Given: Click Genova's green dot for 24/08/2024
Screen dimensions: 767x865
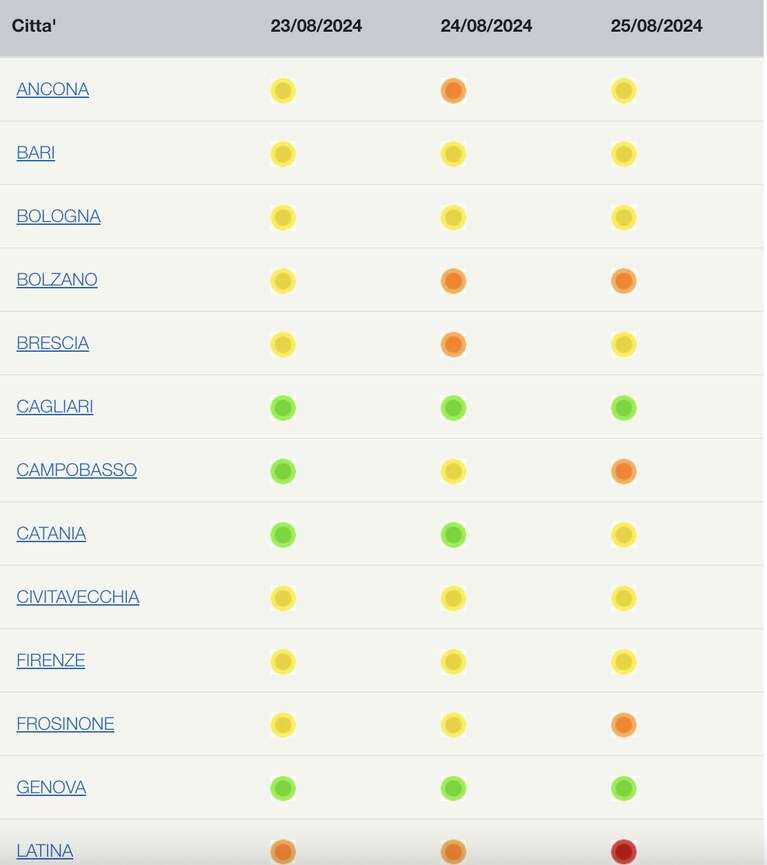Looking at the screenshot, I should (454, 789).
